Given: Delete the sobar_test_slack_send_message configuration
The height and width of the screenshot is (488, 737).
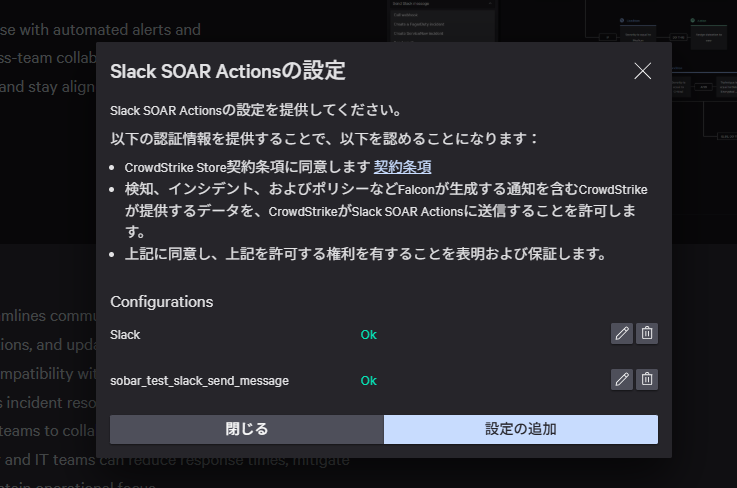Looking at the screenshot, I should 647,379.
